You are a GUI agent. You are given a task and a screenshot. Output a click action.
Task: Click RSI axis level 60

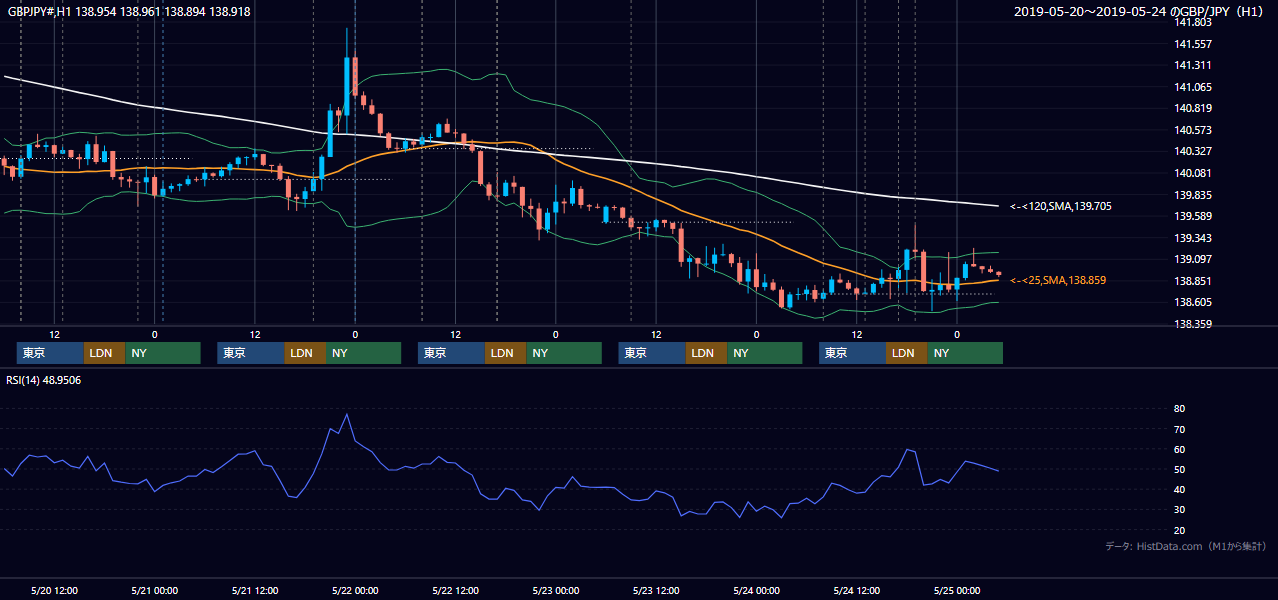1179,449
